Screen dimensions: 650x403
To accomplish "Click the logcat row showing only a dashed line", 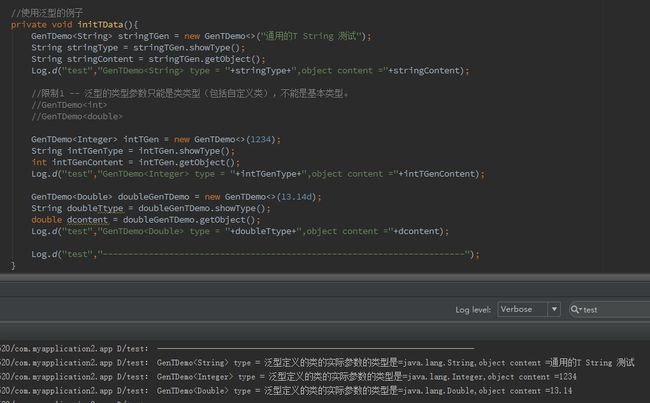I will [x=237, y=349].
